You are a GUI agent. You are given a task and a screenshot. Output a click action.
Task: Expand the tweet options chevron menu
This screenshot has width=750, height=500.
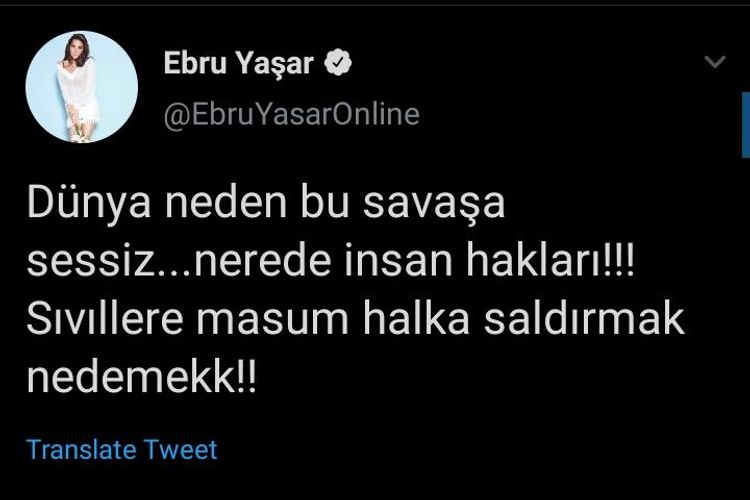[715, 62]
